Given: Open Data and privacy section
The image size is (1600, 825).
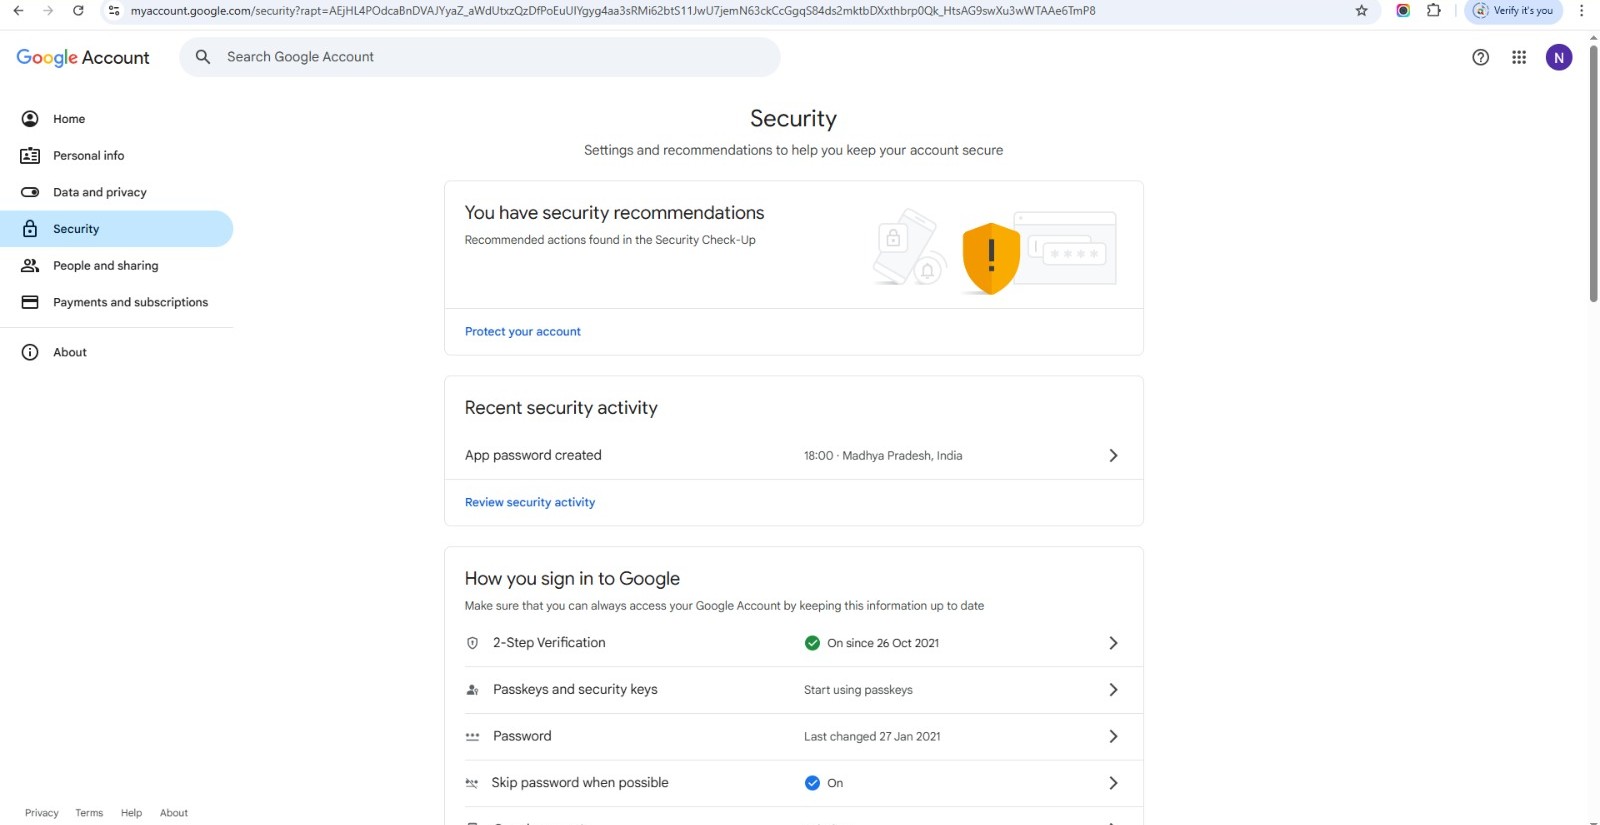Looking at the screenshot, I should [116, 192].
